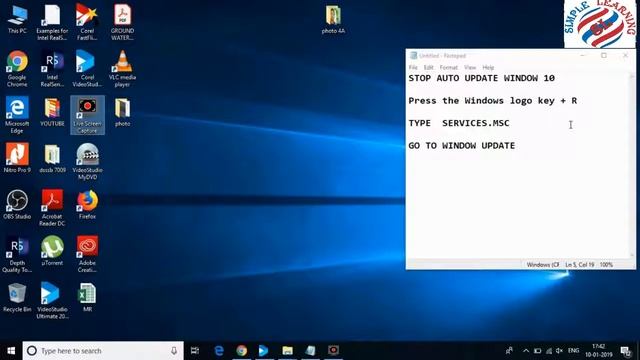Click 'Ln 5, Col 19' in status bar
Screen dimensions: 640x360
(x=580, y=265)
